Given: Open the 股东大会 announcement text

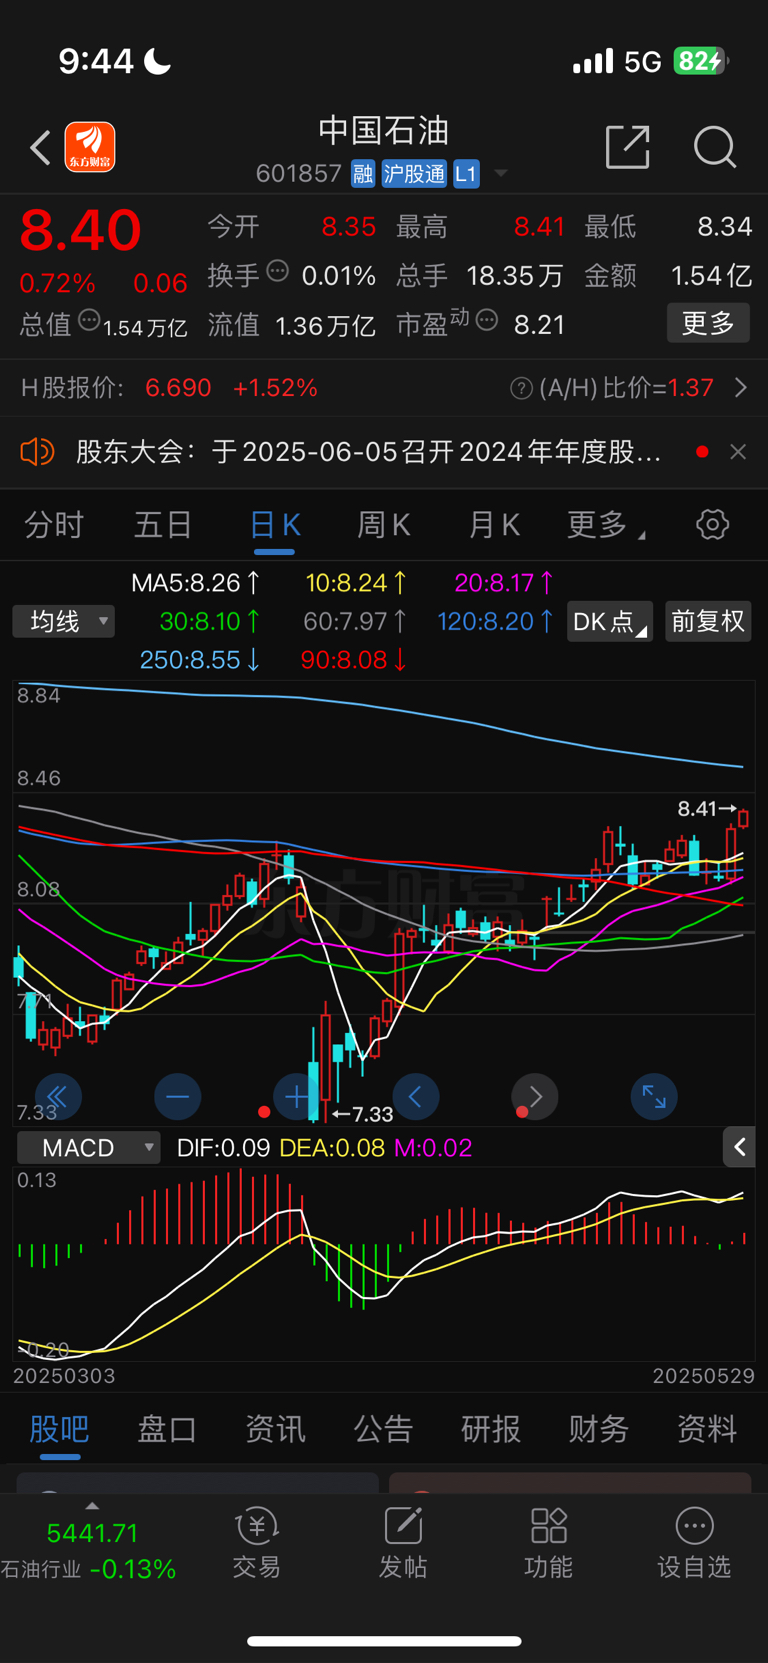Looking at the screenshot, I should click(369, 452).
